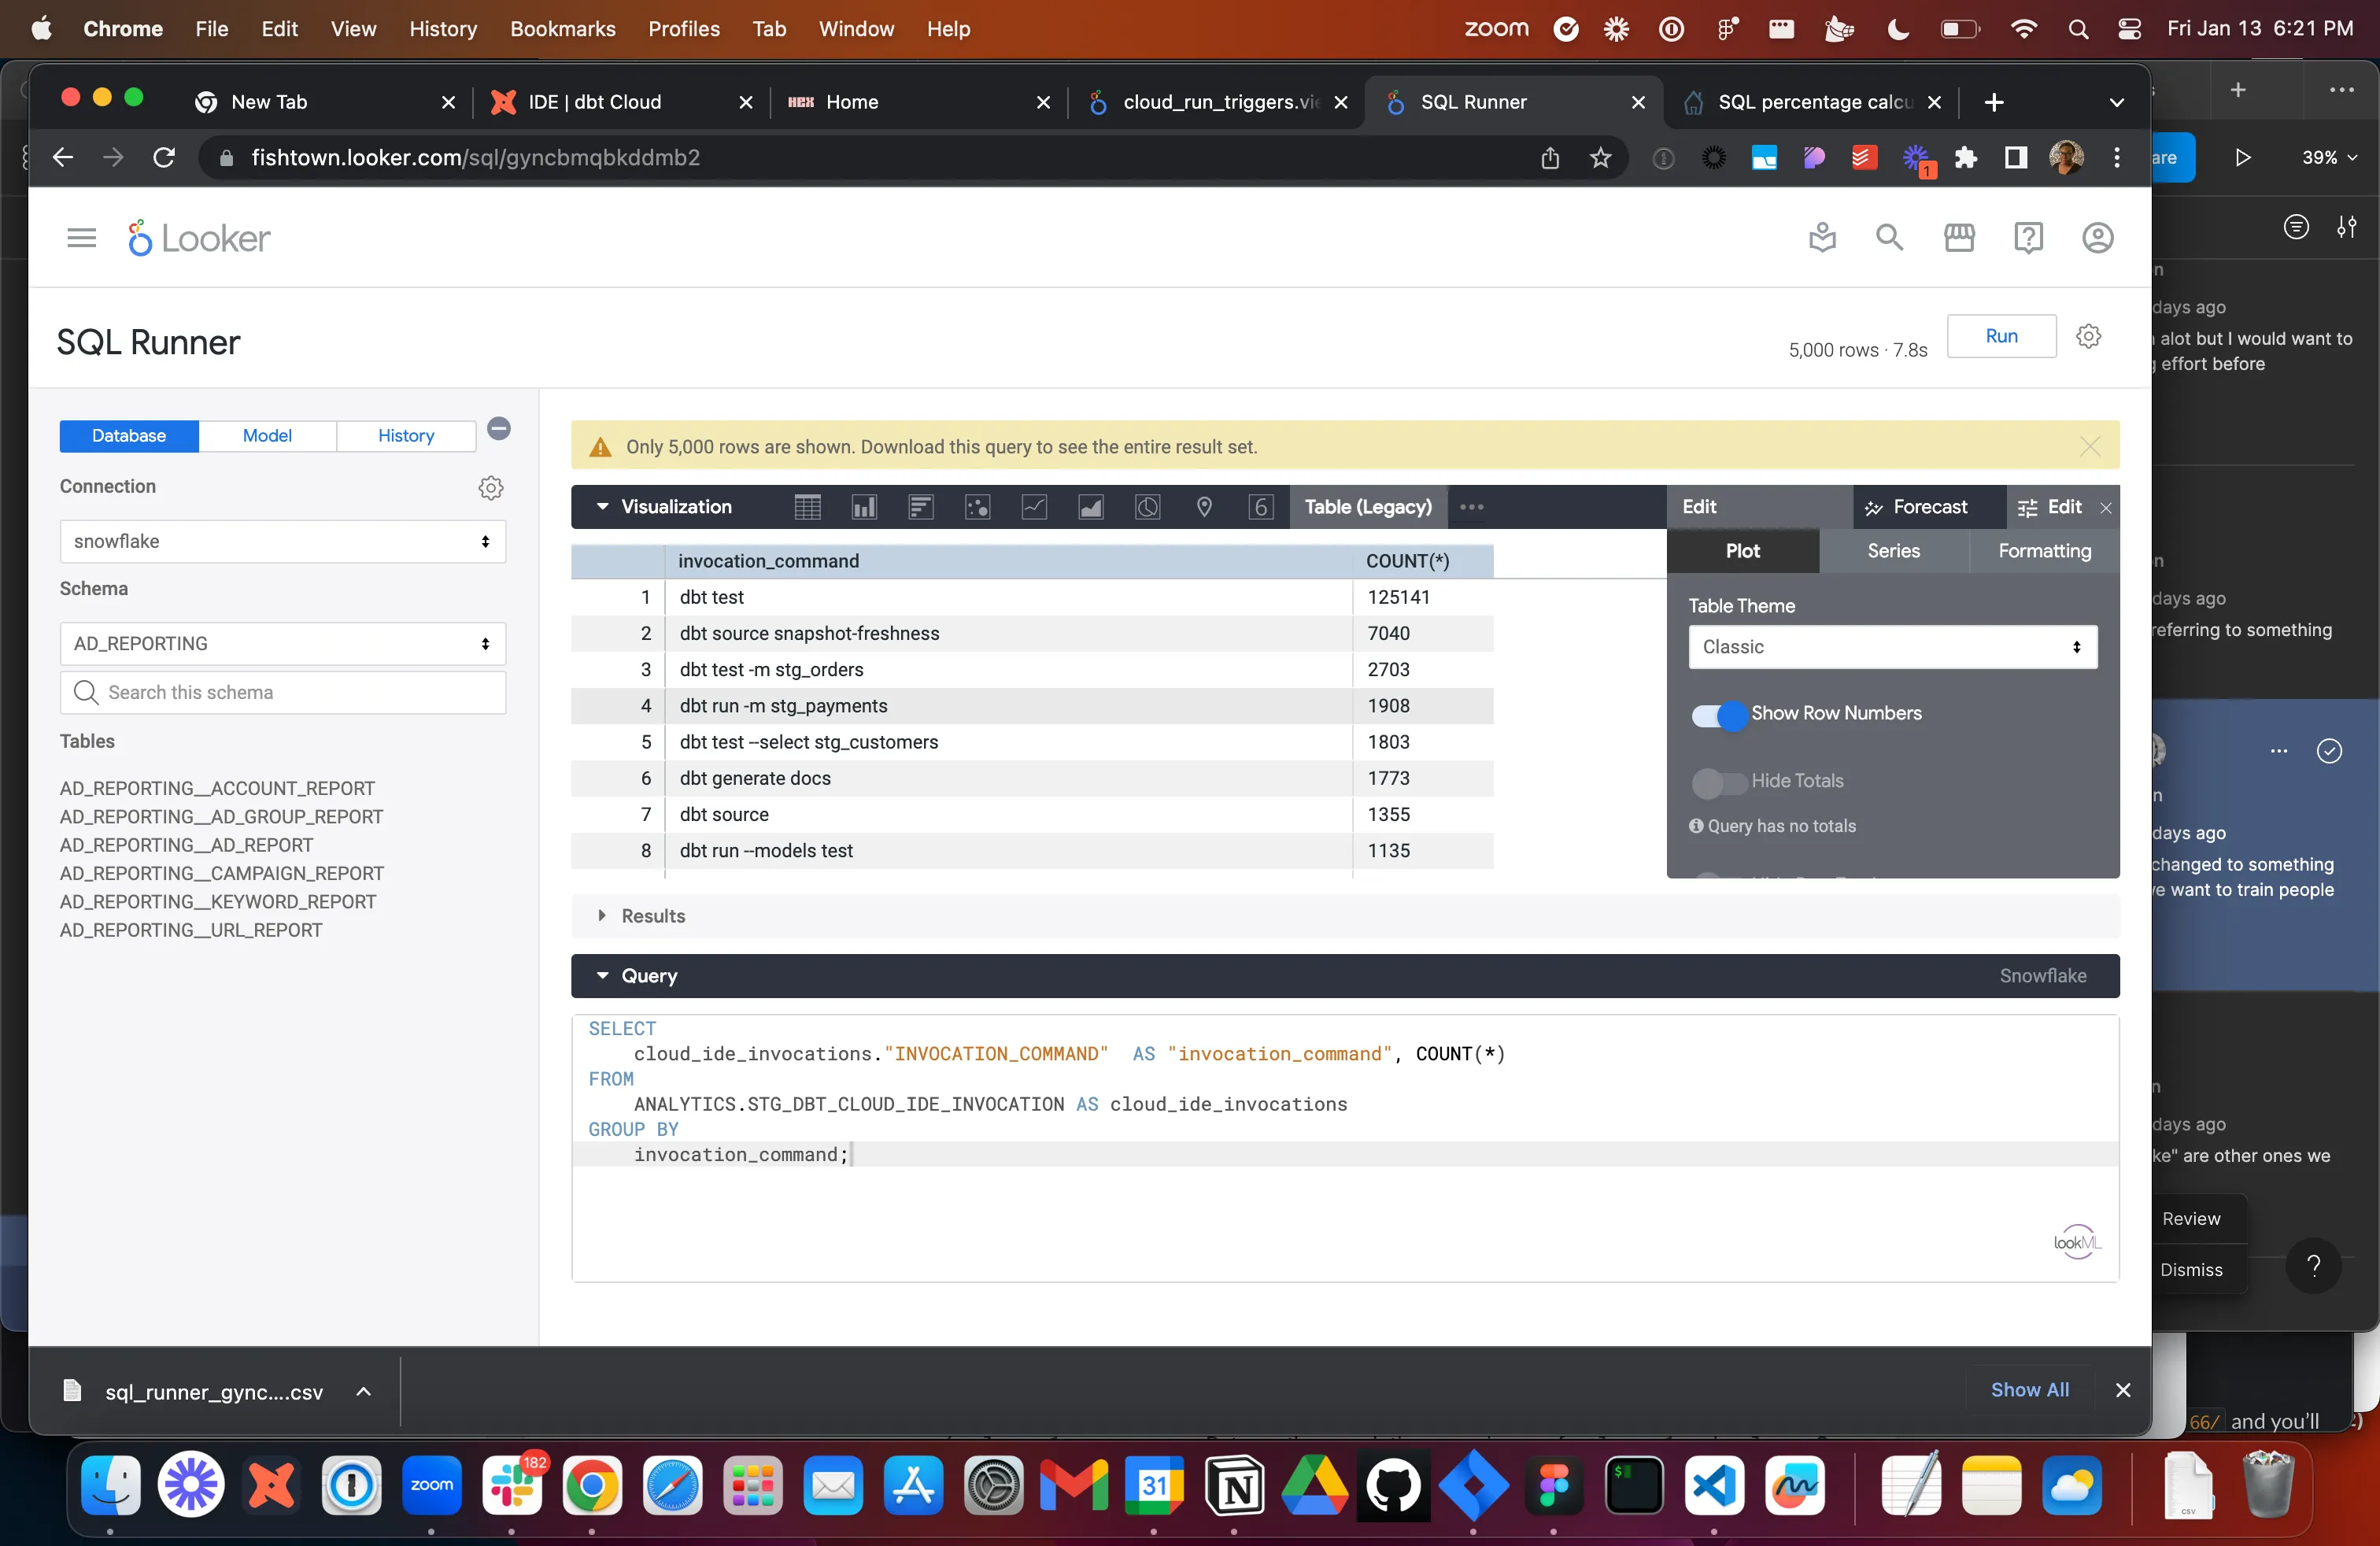Select the Database tab
This screenshot has width=2380, height=1546.
(129, 436)
